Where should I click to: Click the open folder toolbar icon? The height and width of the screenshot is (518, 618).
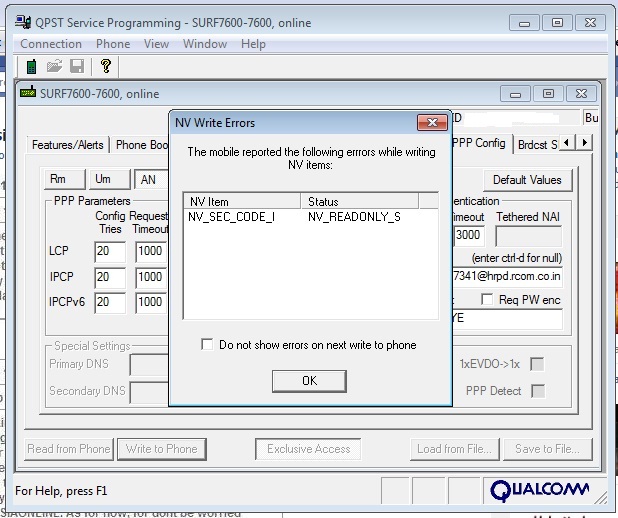pyautogui.click(x=54, y=66)
